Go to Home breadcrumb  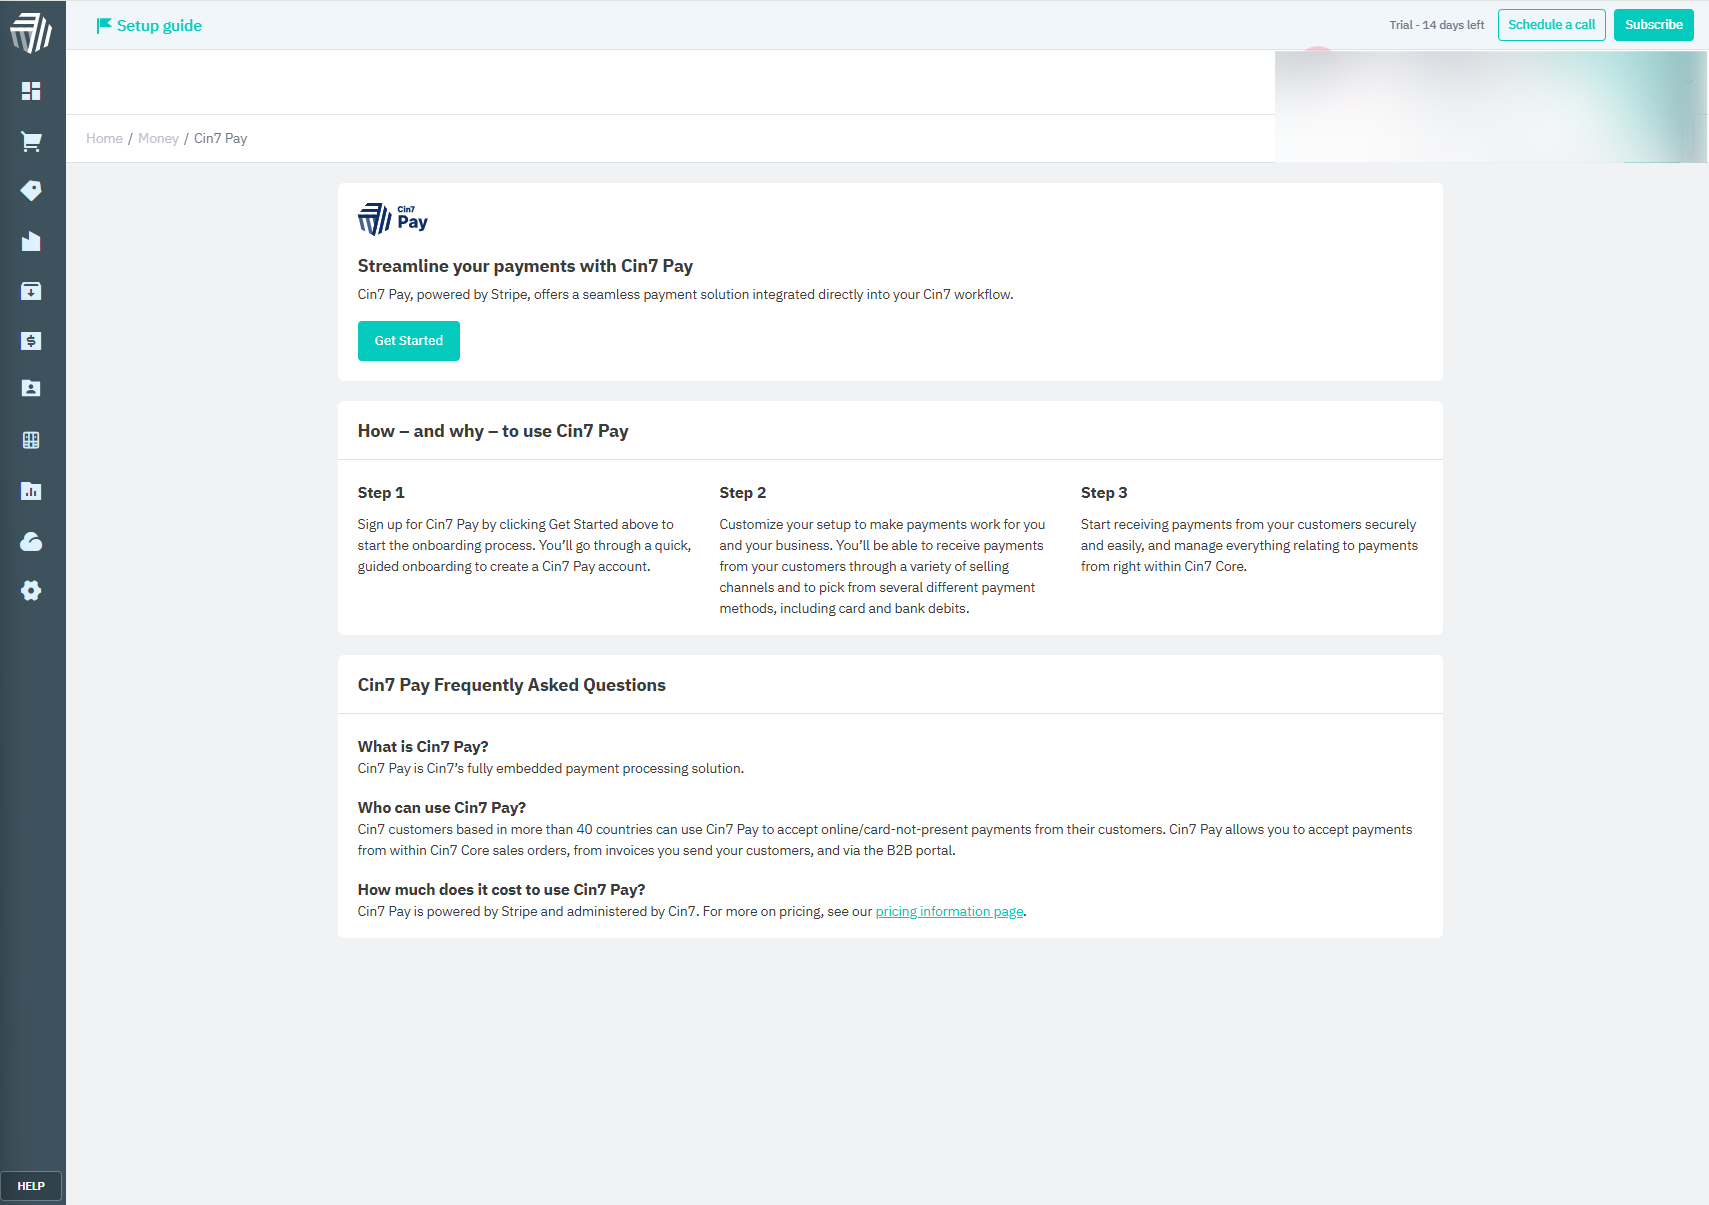click(104, 139)
